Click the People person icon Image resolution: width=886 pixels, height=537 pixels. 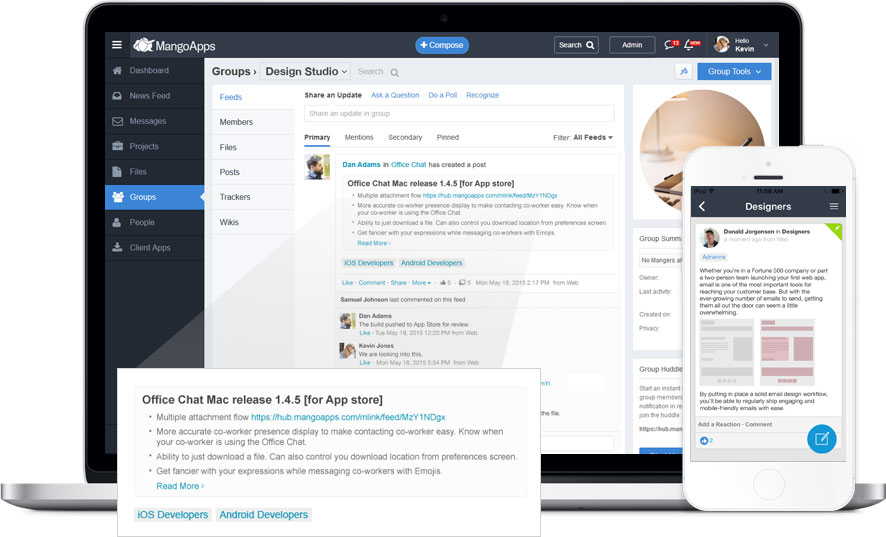coord(117,223)
